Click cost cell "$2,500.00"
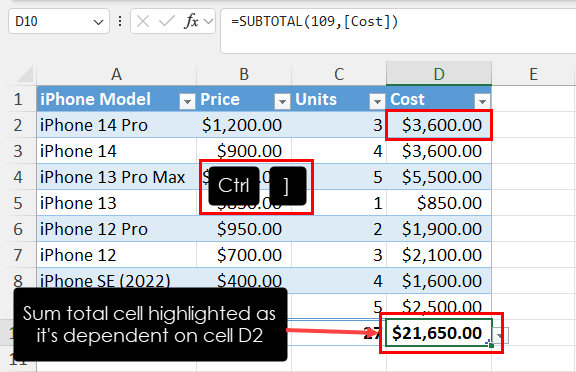 click(439, 307)
